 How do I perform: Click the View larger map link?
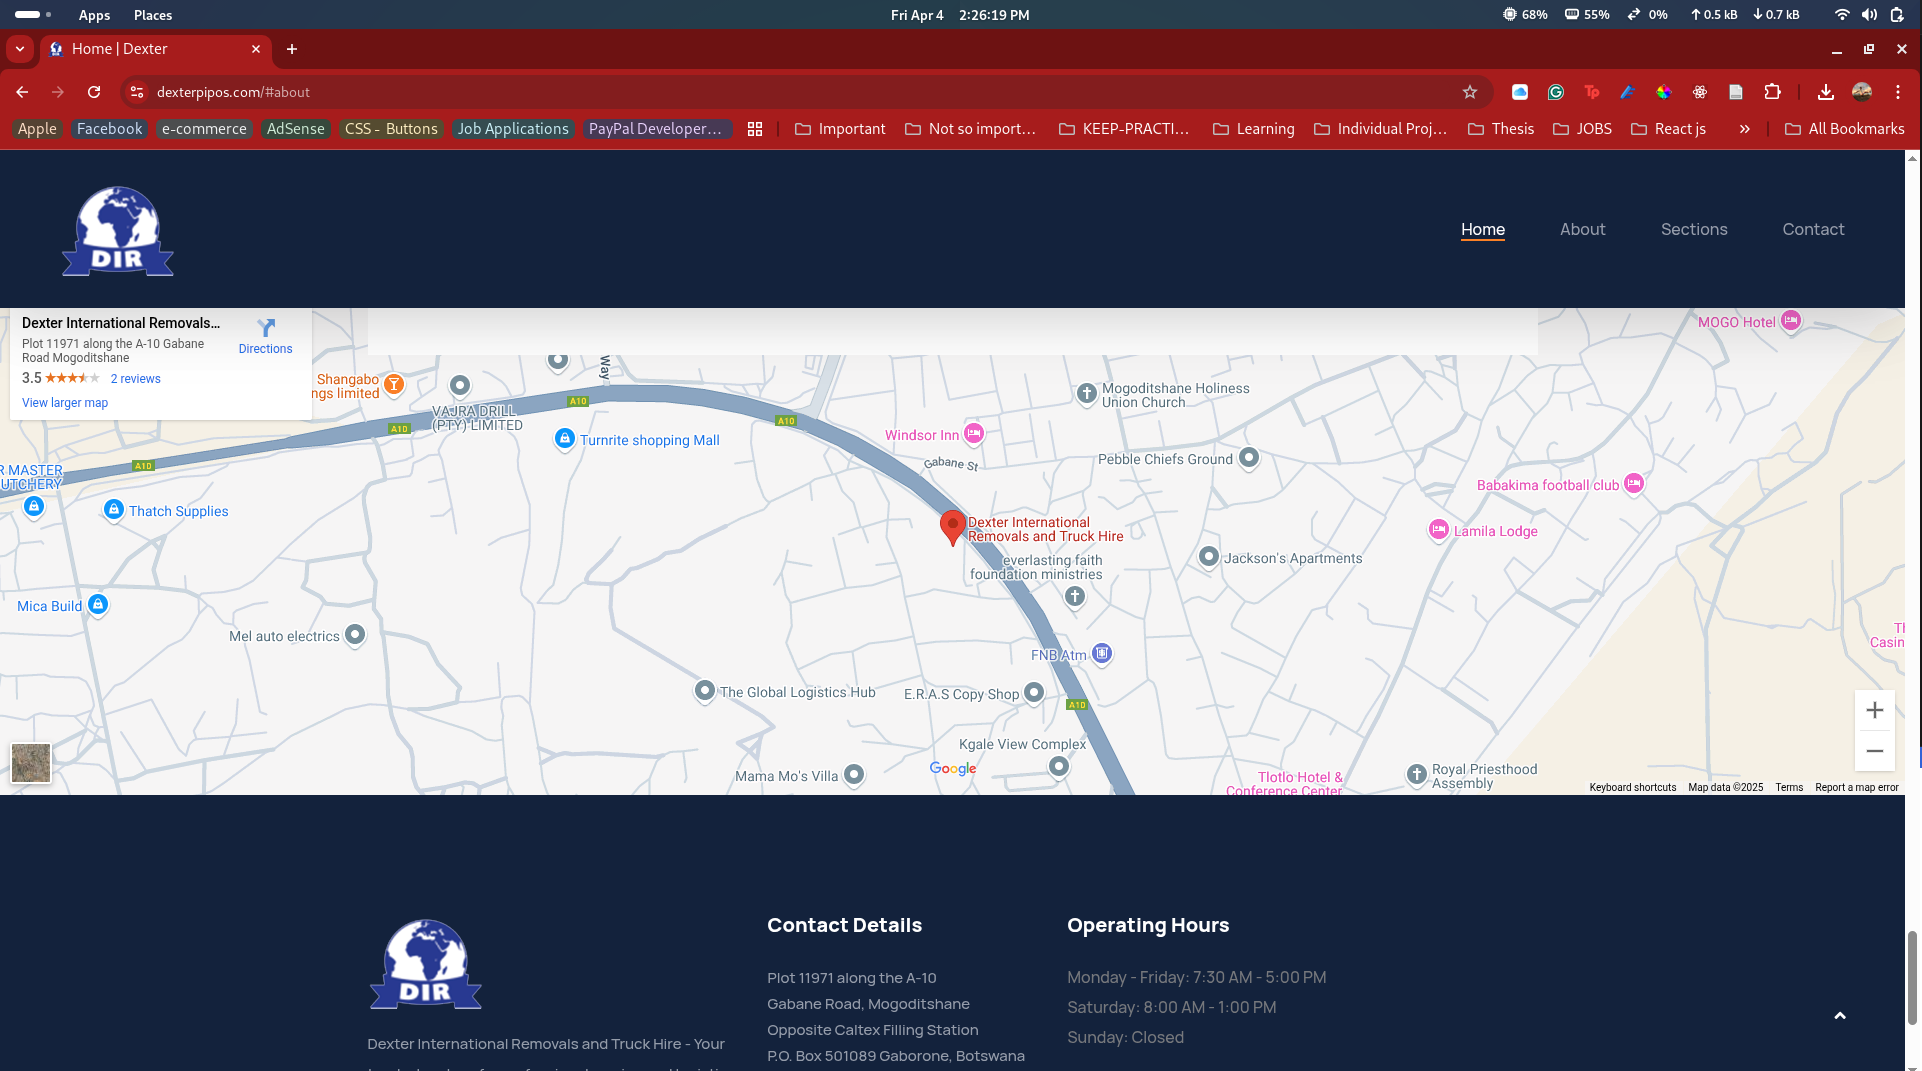(x=65, y=403)
